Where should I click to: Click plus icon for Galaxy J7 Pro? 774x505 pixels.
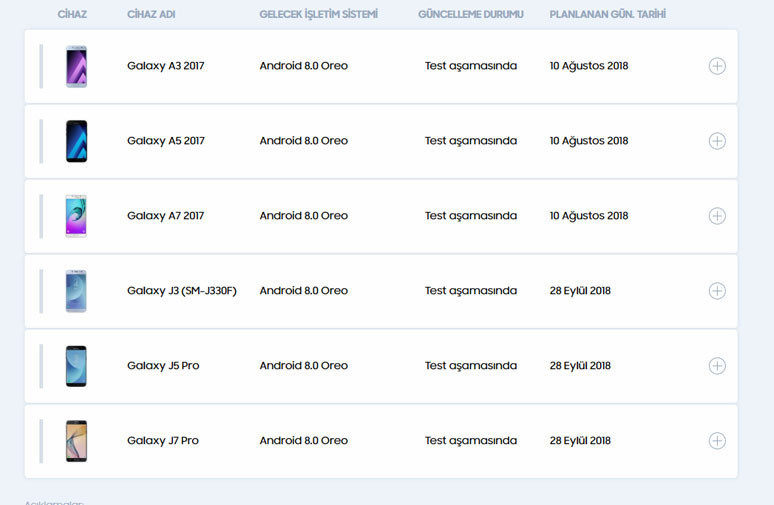tap(716, 441)
